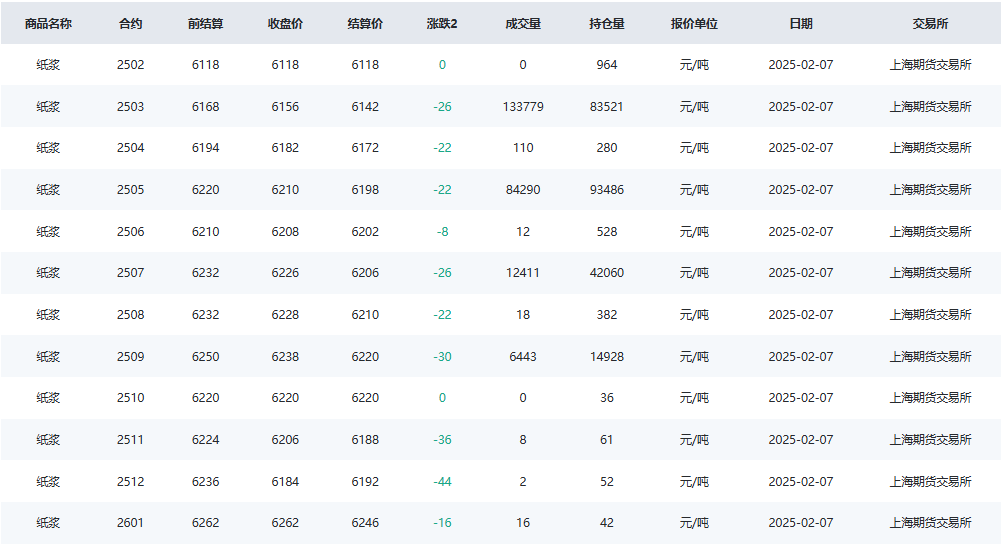The image size is (1002, 556).
Task: Select the -44 change value
Action: pyautogui.click(x=442, y=482)
